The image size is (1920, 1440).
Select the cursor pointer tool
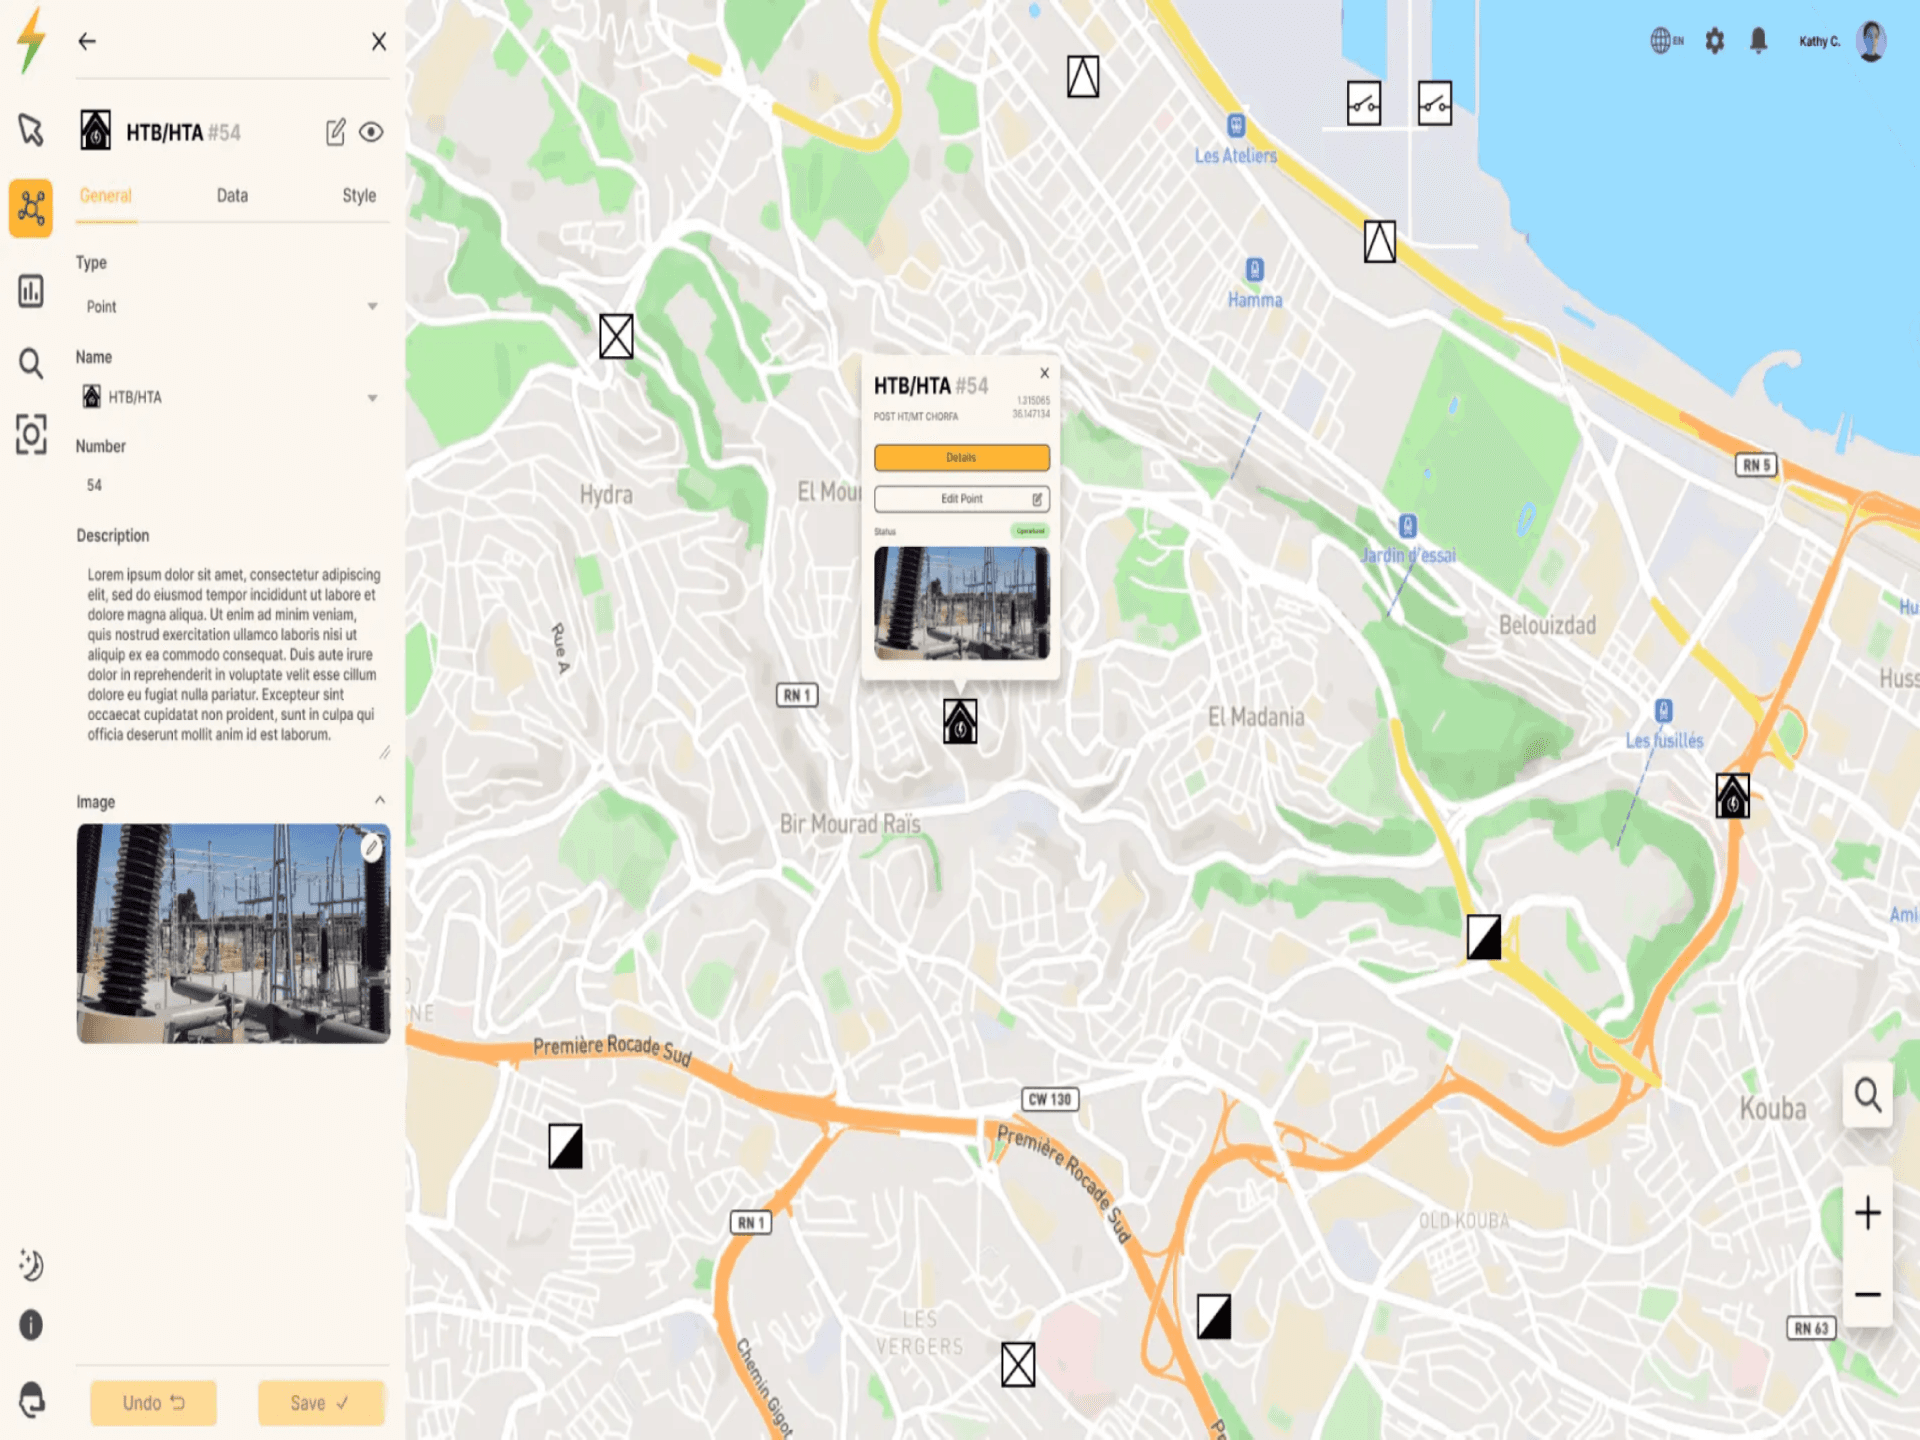31,130
